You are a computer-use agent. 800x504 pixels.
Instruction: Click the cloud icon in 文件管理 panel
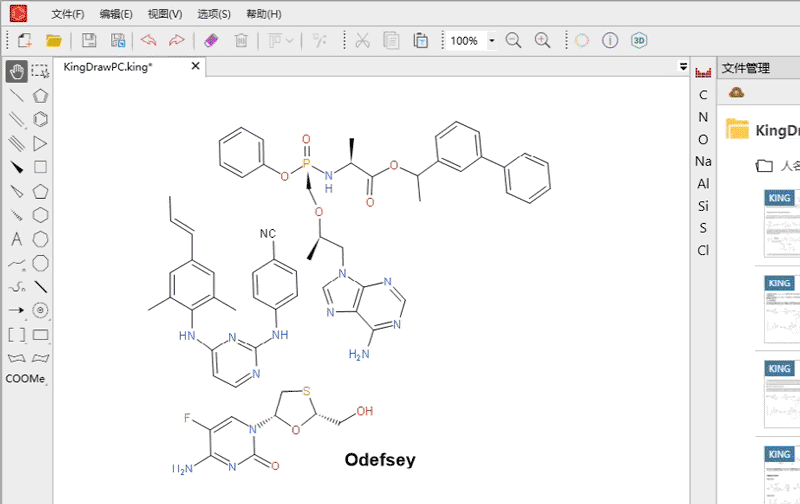point(736,93)
